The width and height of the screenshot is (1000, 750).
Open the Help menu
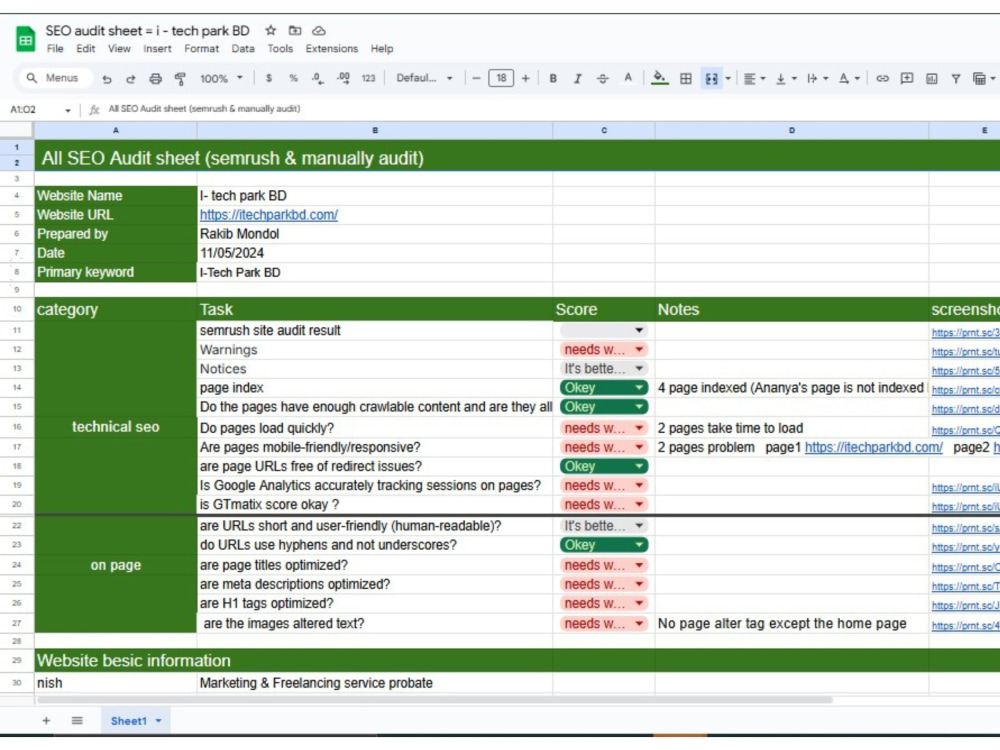381,48
